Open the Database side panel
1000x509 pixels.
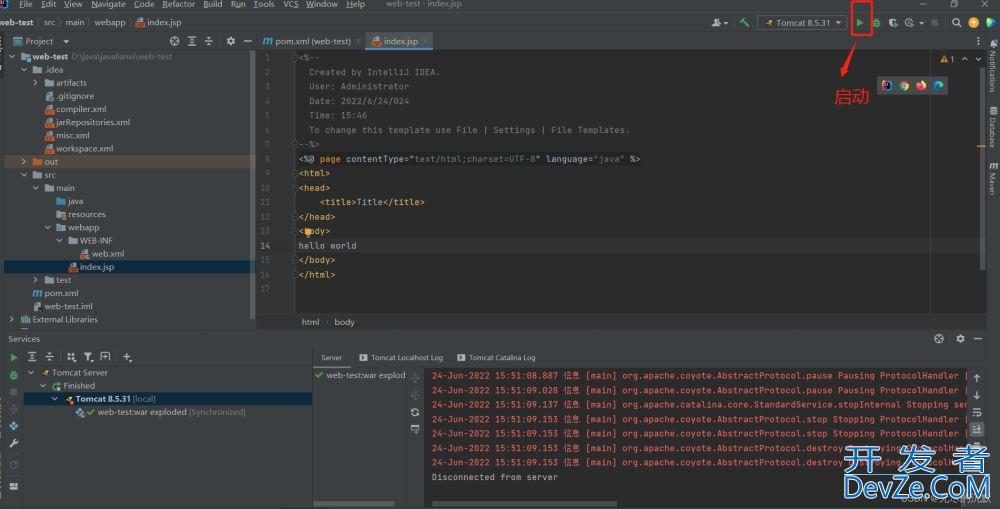pyautogui.click(x=993, y=126)
